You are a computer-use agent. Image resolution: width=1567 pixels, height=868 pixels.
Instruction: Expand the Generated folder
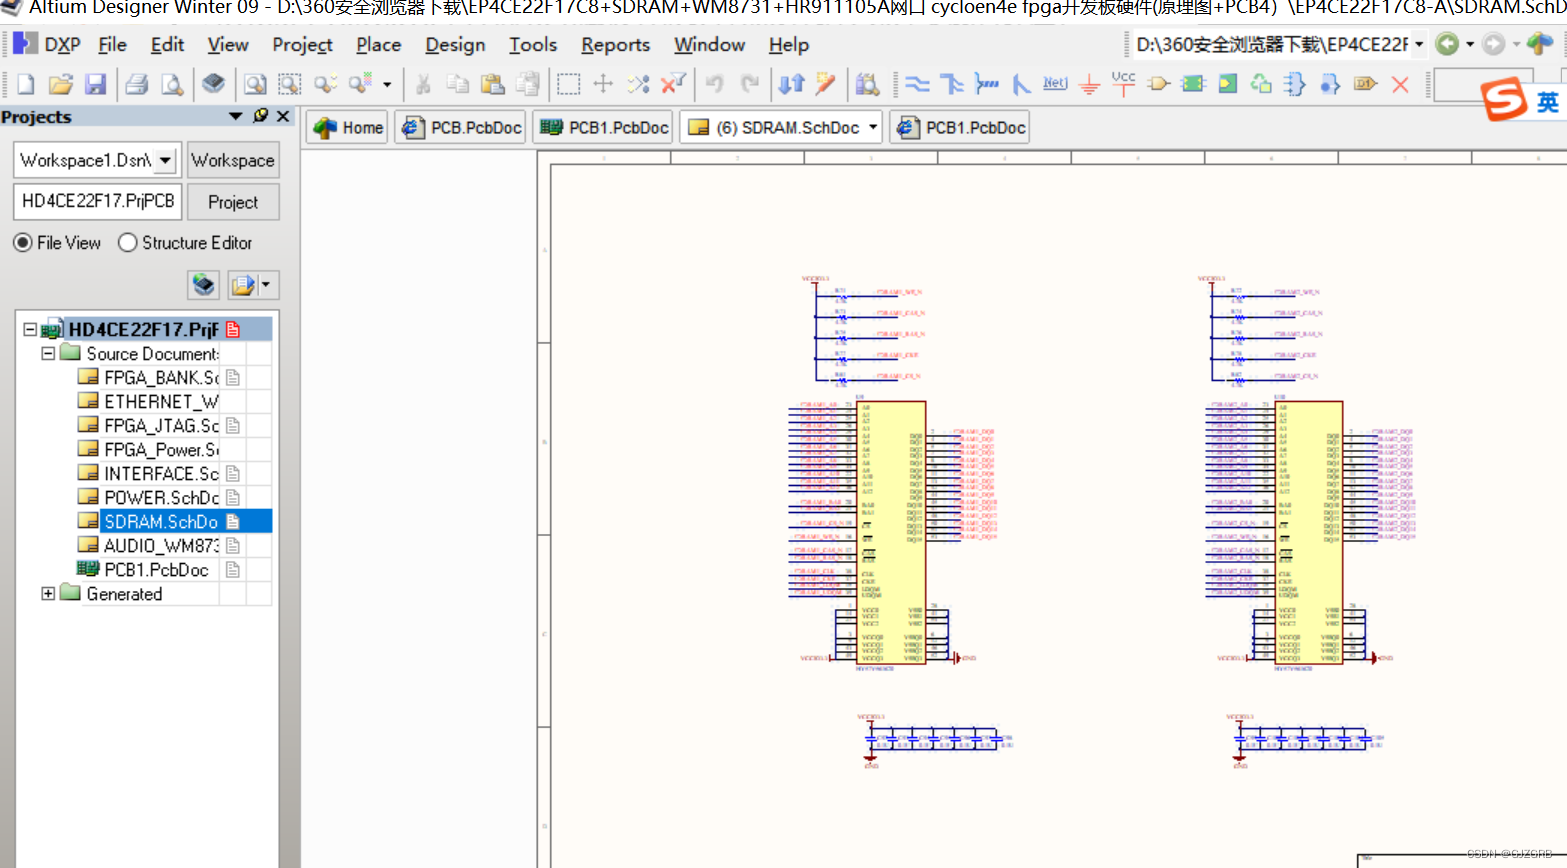tap(48, 593)
